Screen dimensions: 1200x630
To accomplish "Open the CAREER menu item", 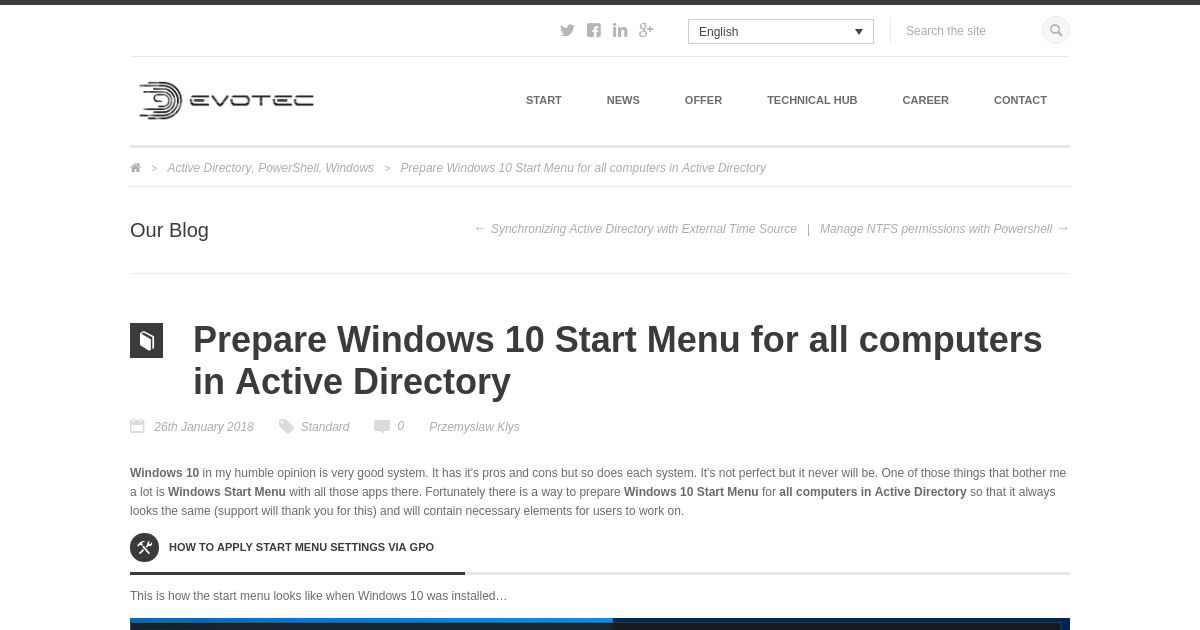I will [x=925, y=100].
